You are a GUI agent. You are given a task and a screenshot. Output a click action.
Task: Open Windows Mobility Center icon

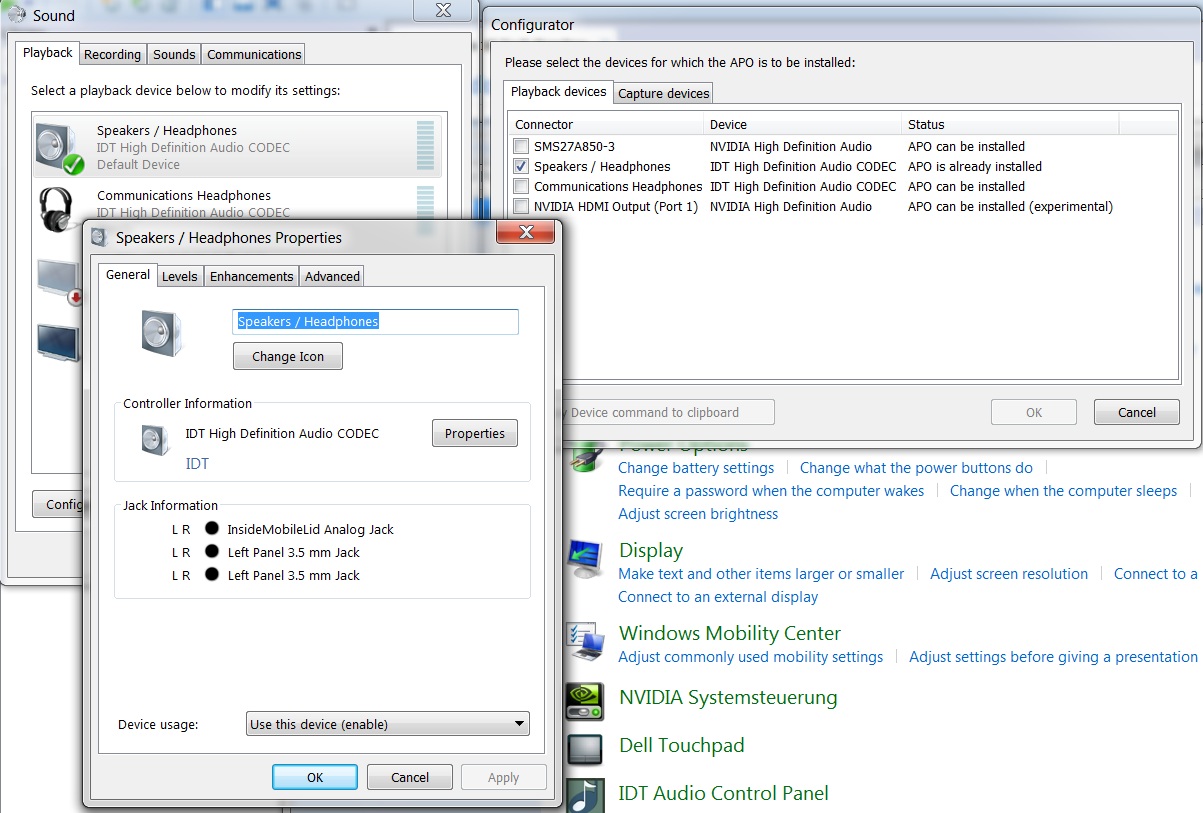click(x=585, y=641)
